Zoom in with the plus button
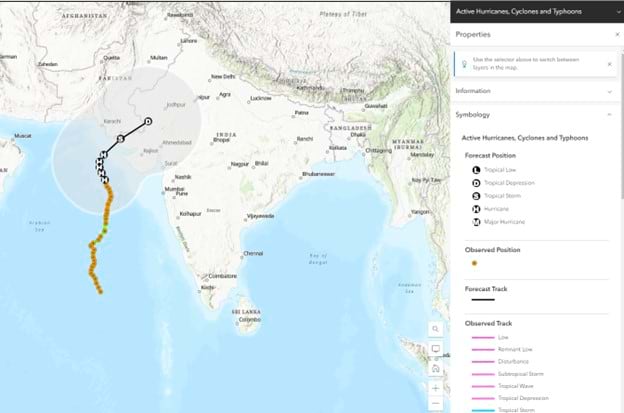The width and height of the screenshot is (624, 413). tap(435, 388)
